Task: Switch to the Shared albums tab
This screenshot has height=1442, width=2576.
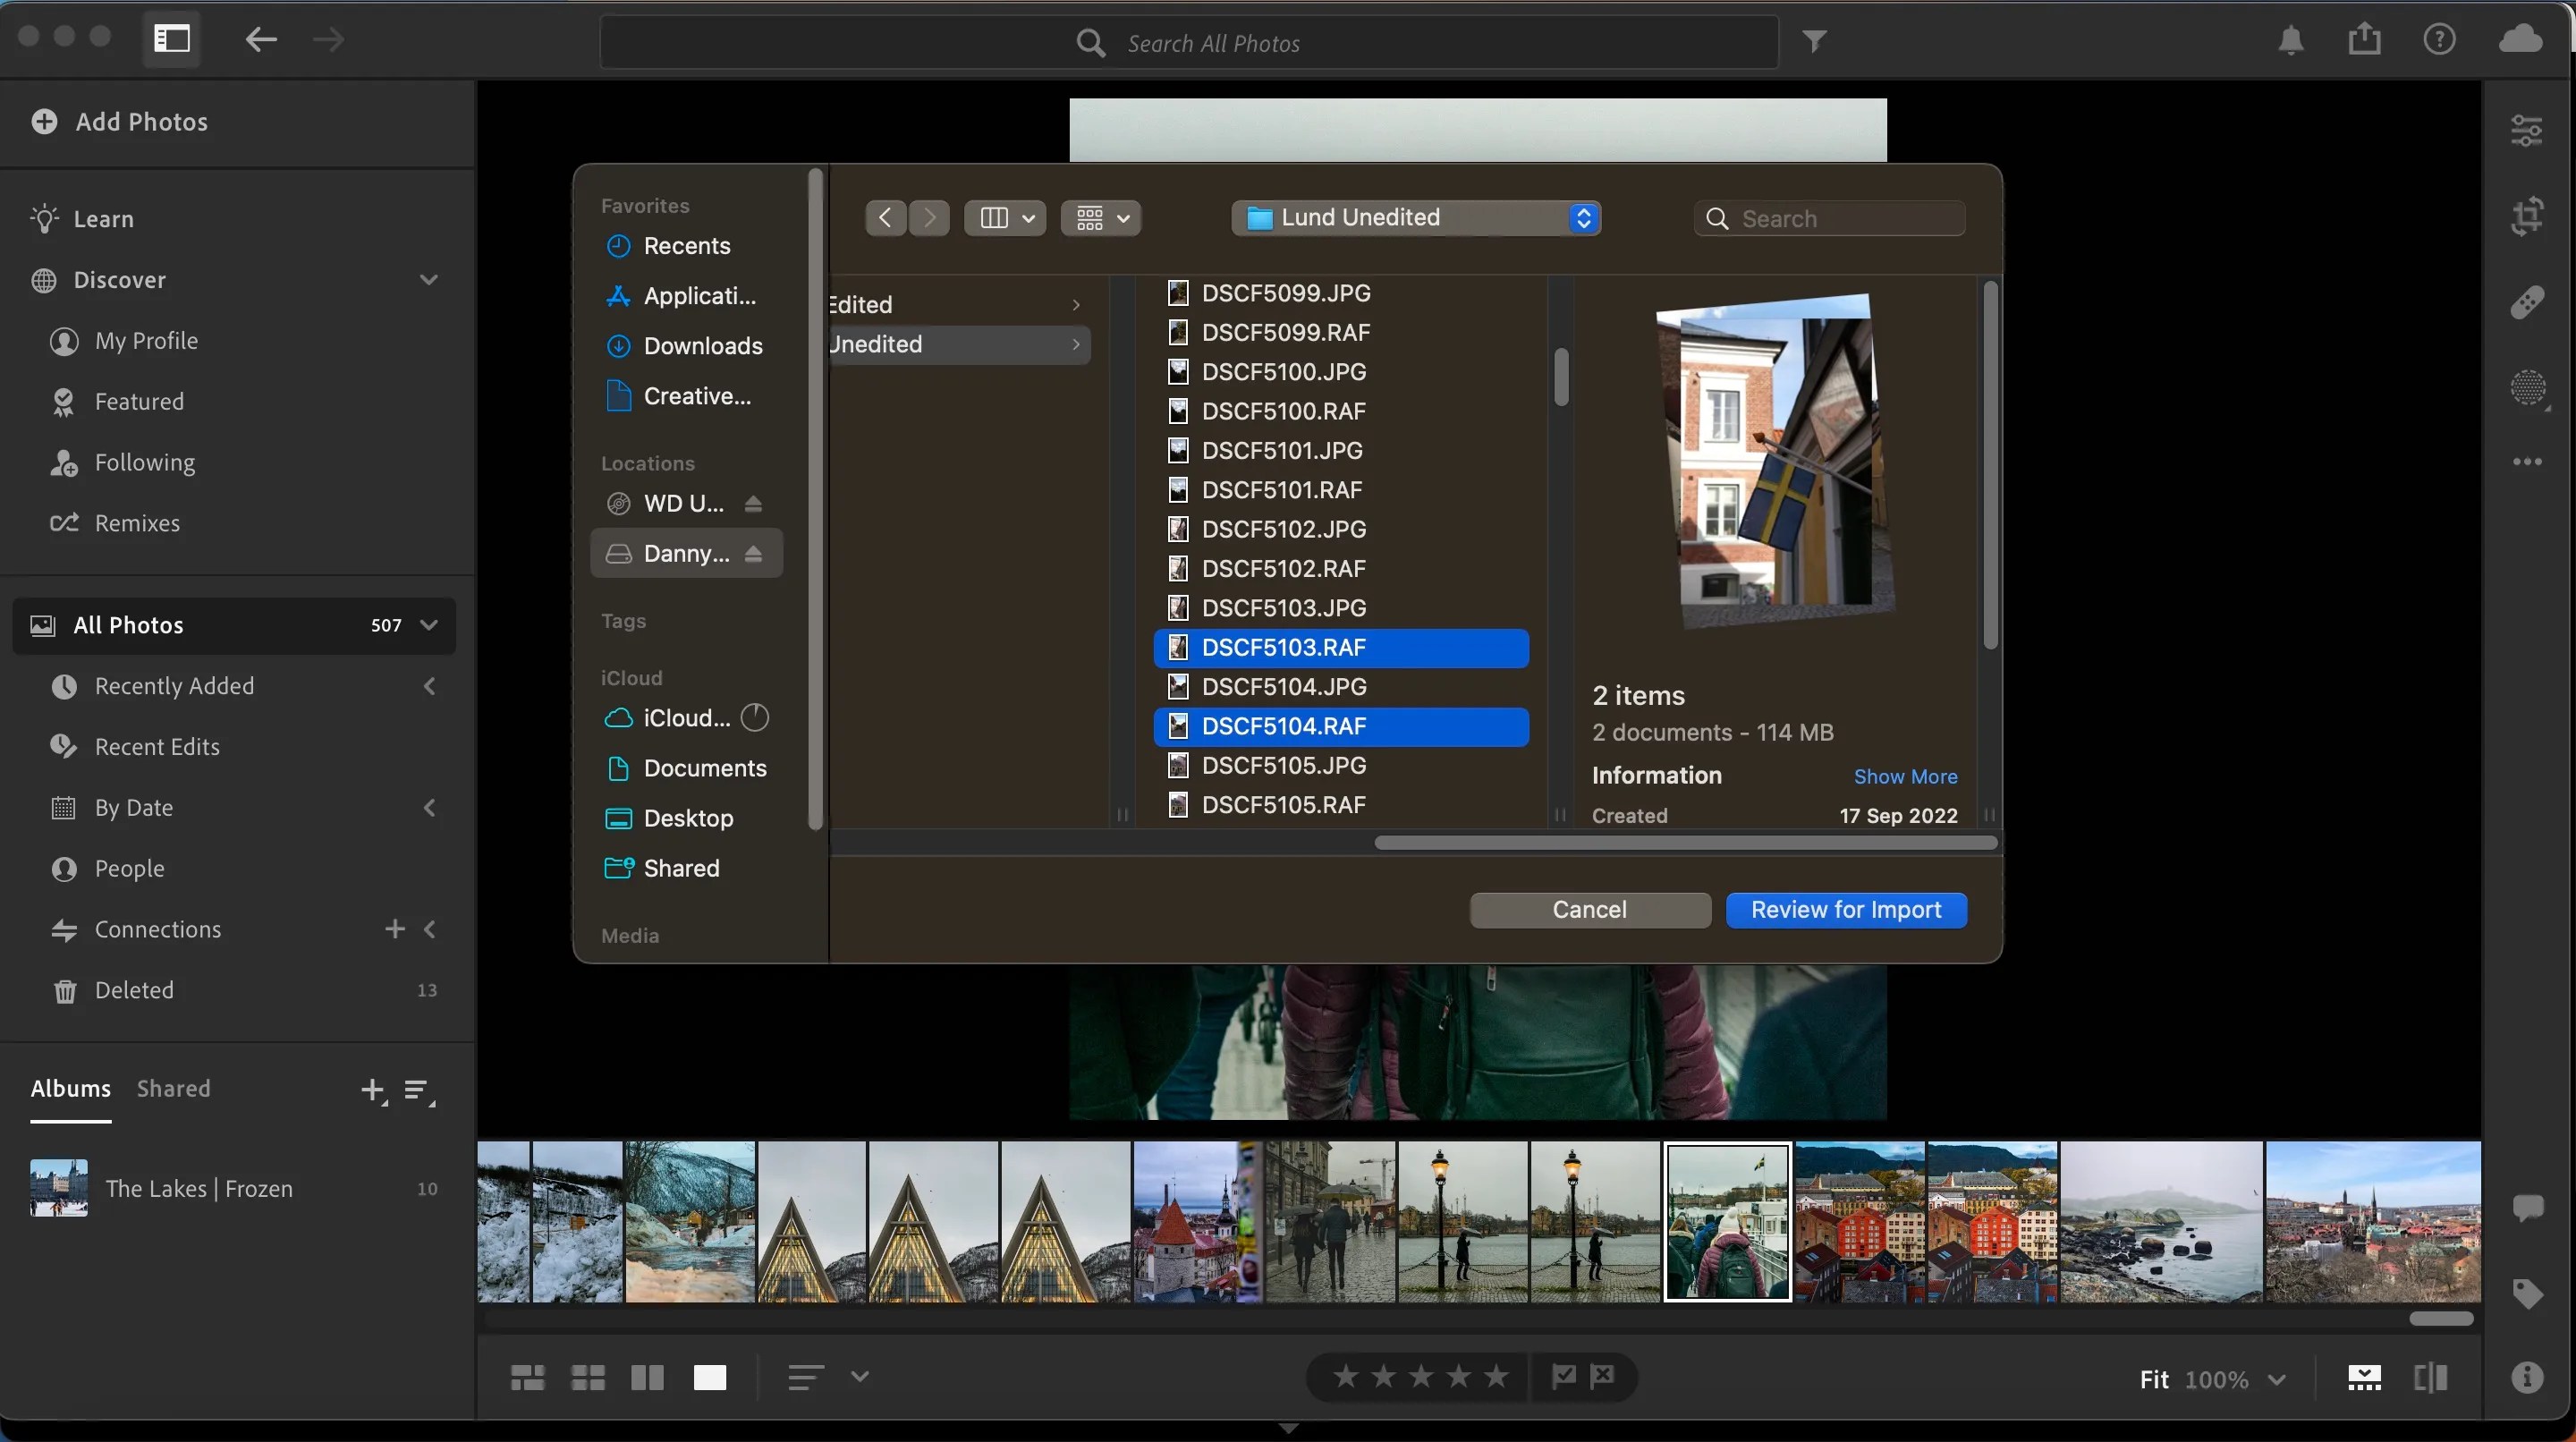Action: pyautogui.click(x=174, y=1088)
